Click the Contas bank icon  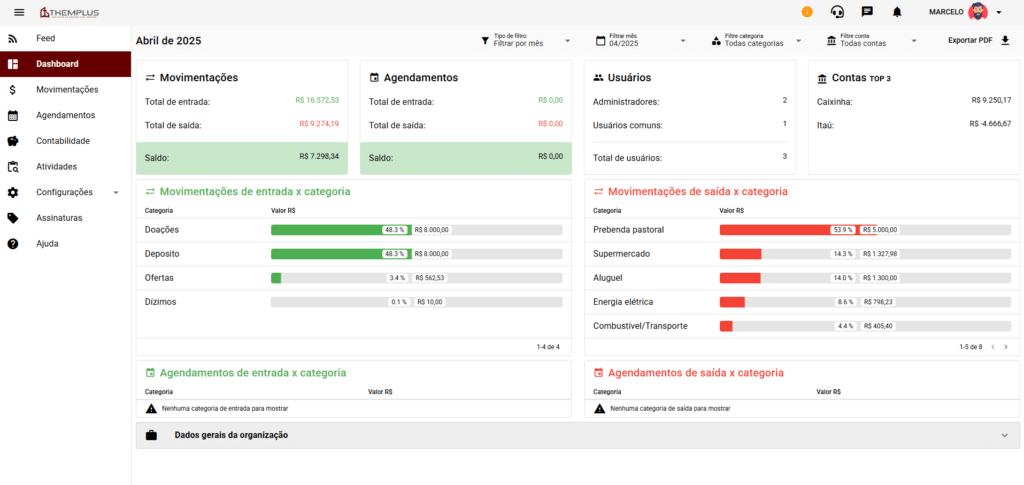[822, 78]
